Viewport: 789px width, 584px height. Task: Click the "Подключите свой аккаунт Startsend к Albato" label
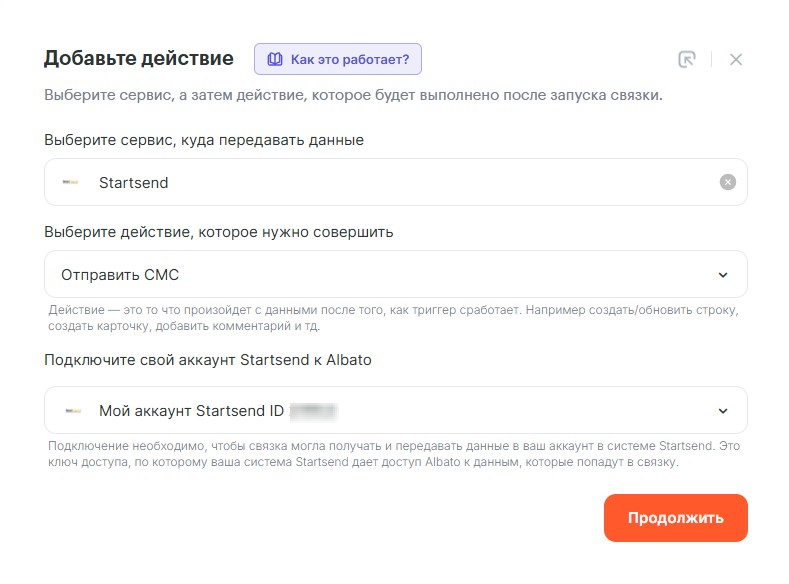click(x=208, y=360)
